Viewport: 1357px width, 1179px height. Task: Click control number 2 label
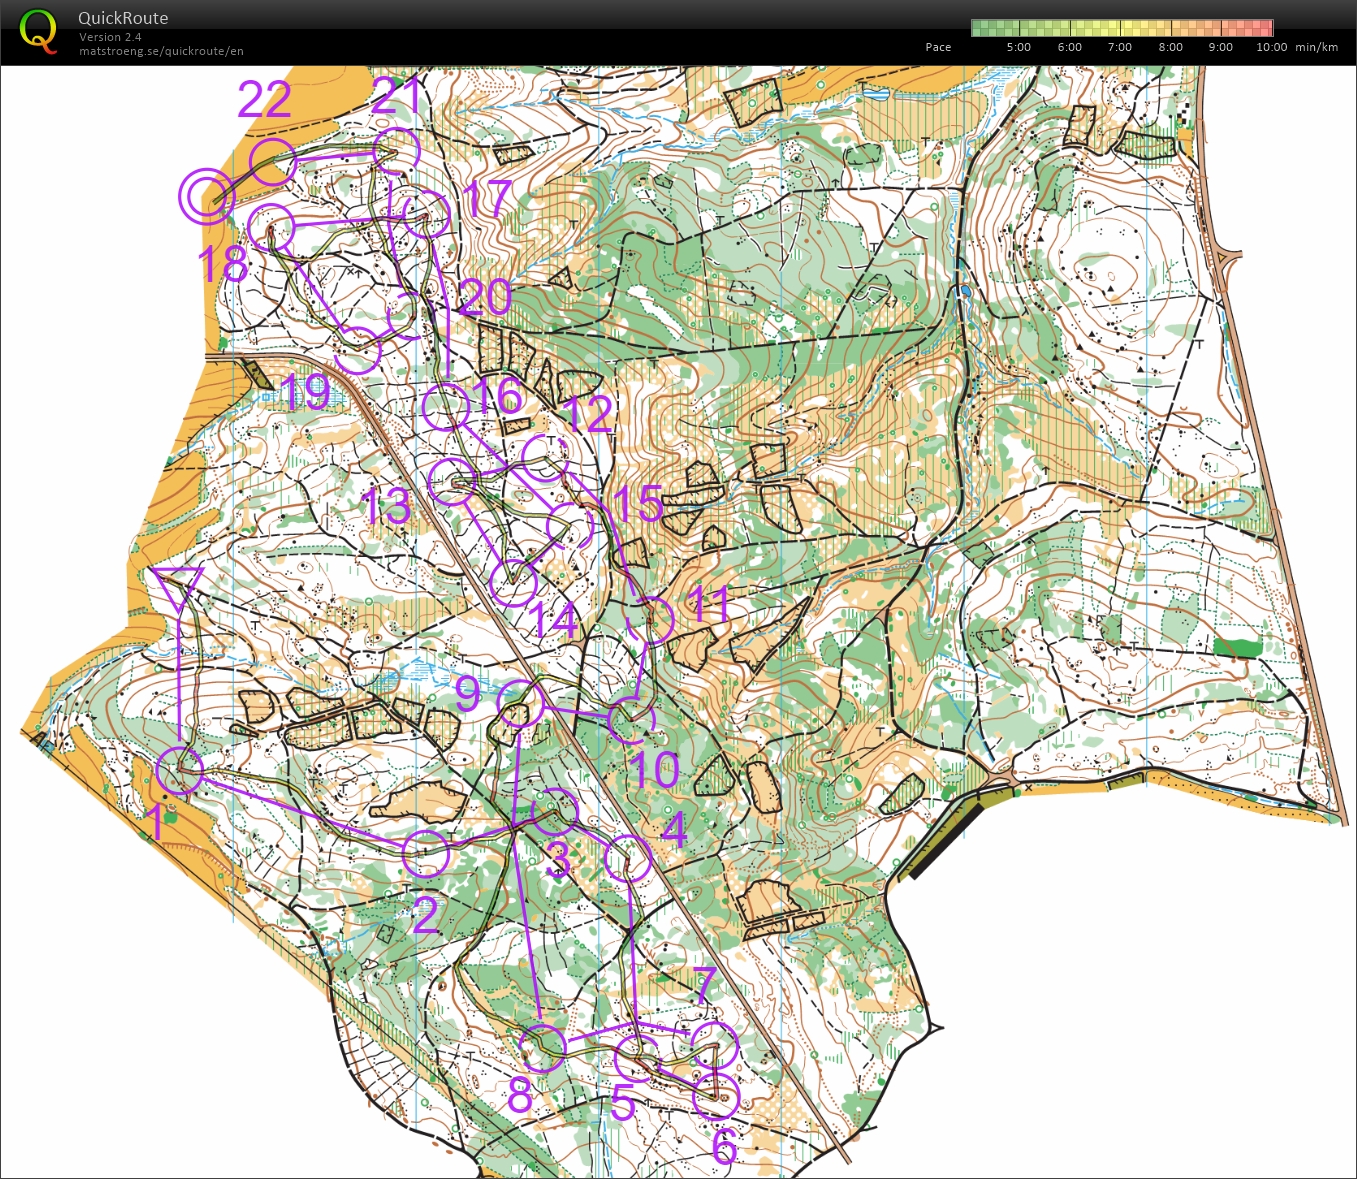[x=426, y=916]
